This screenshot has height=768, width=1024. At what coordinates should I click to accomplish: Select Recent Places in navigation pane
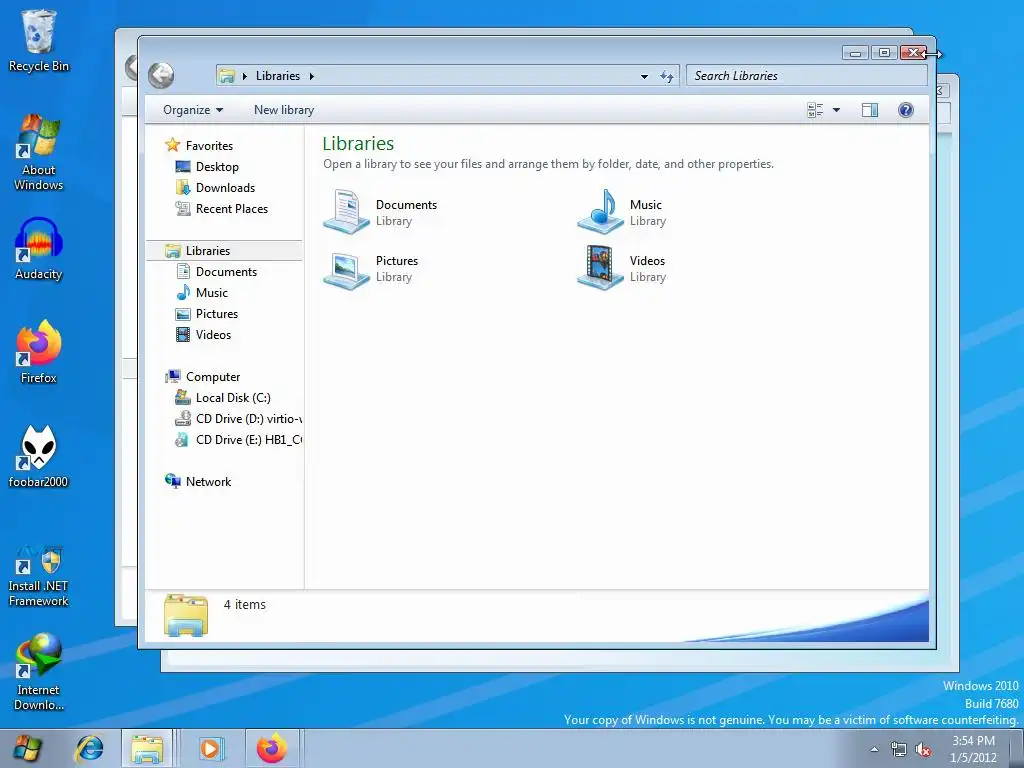tap(232, 208)
